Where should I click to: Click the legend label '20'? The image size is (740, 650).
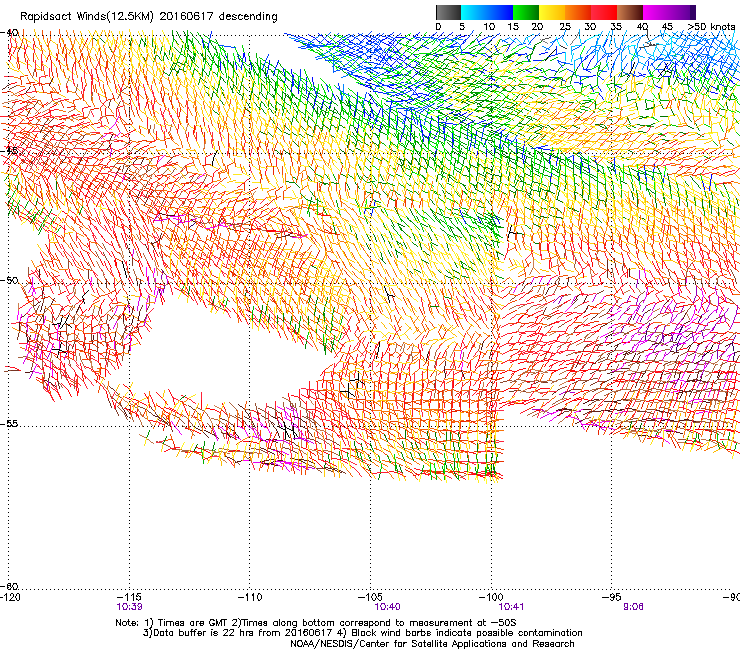[538, 27]
